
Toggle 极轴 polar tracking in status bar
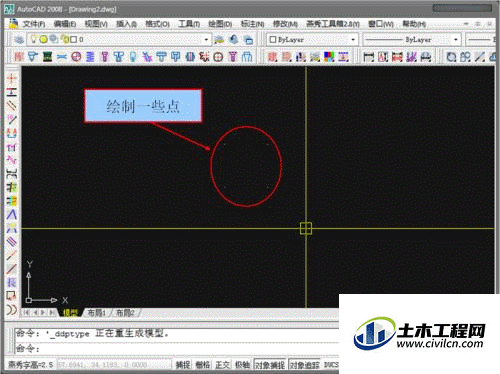242,365
